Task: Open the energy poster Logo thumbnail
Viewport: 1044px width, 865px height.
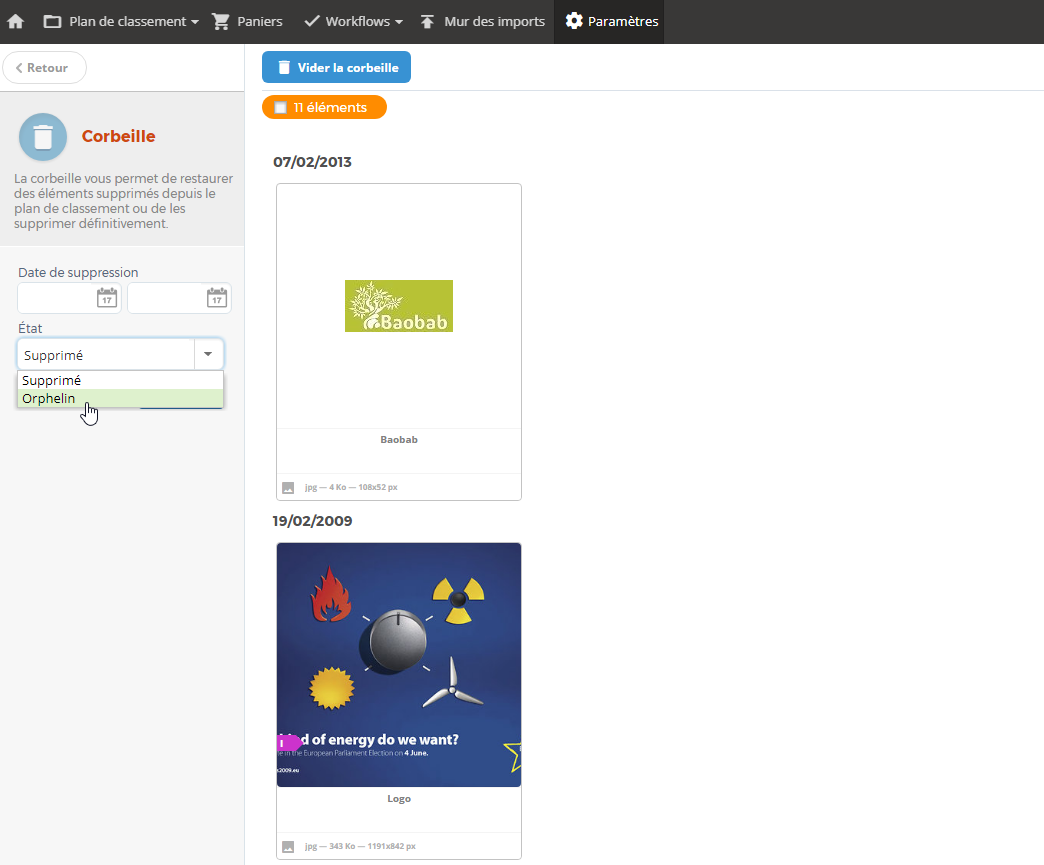Action: point(399,665)
